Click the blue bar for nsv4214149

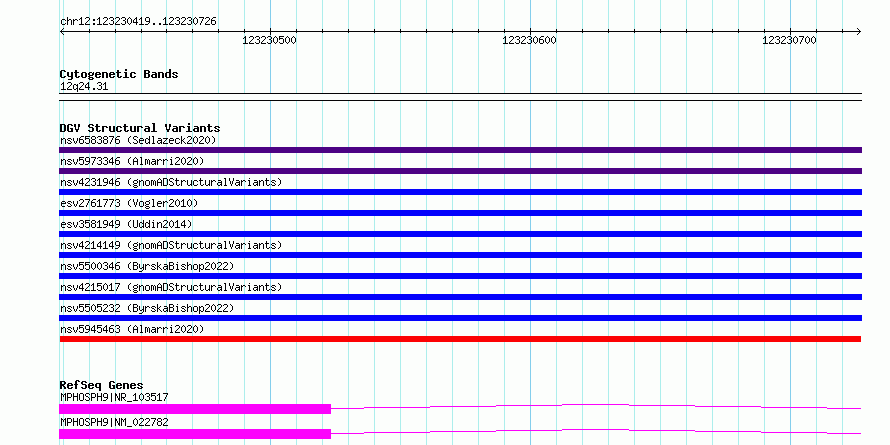pyautogui.click(x=460, y=255)
